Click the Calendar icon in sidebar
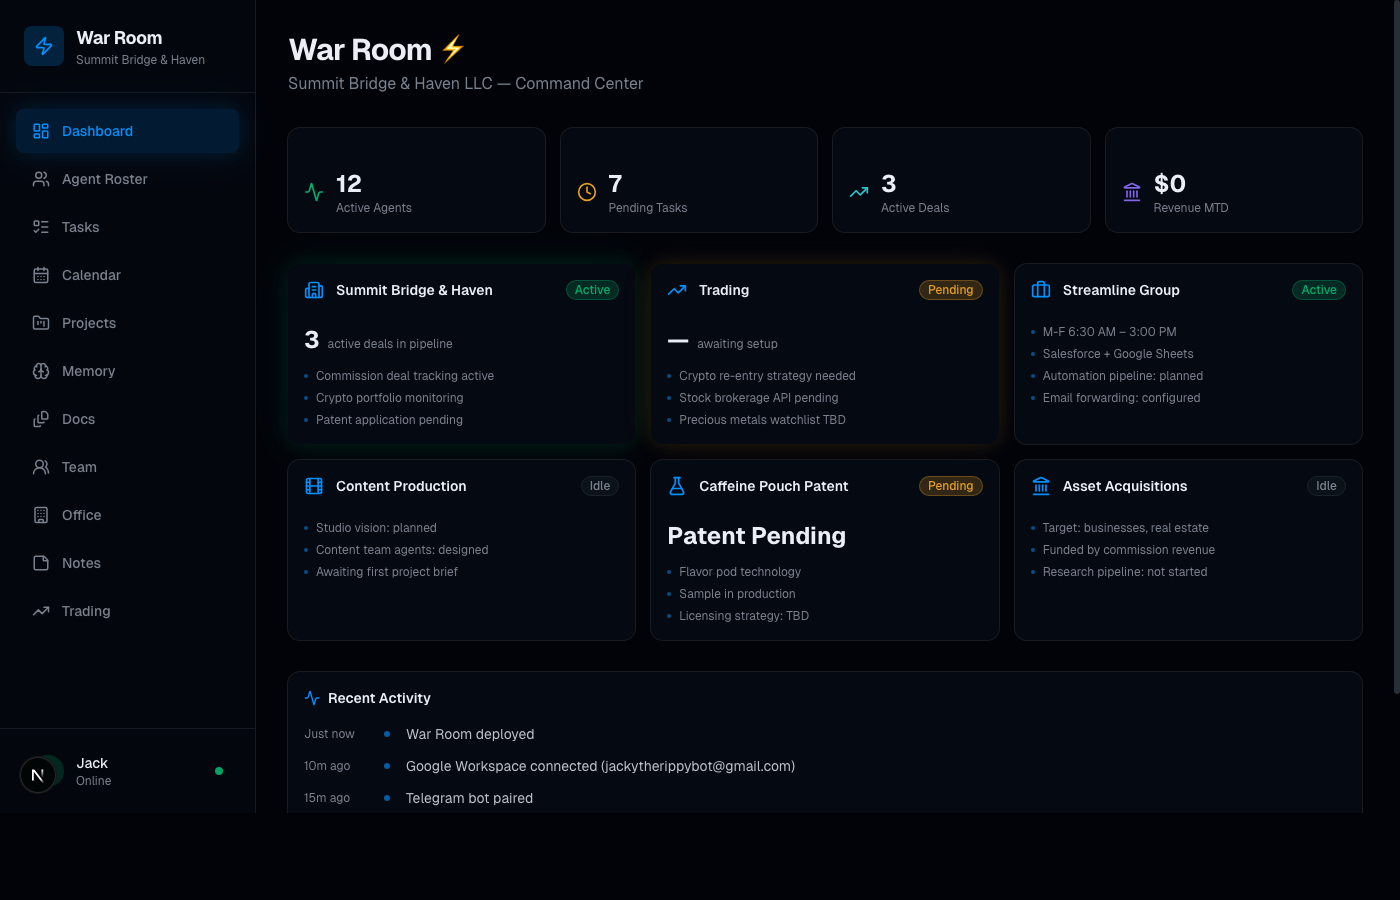Viewport: 1400px width, 900px height. (41, 275)
